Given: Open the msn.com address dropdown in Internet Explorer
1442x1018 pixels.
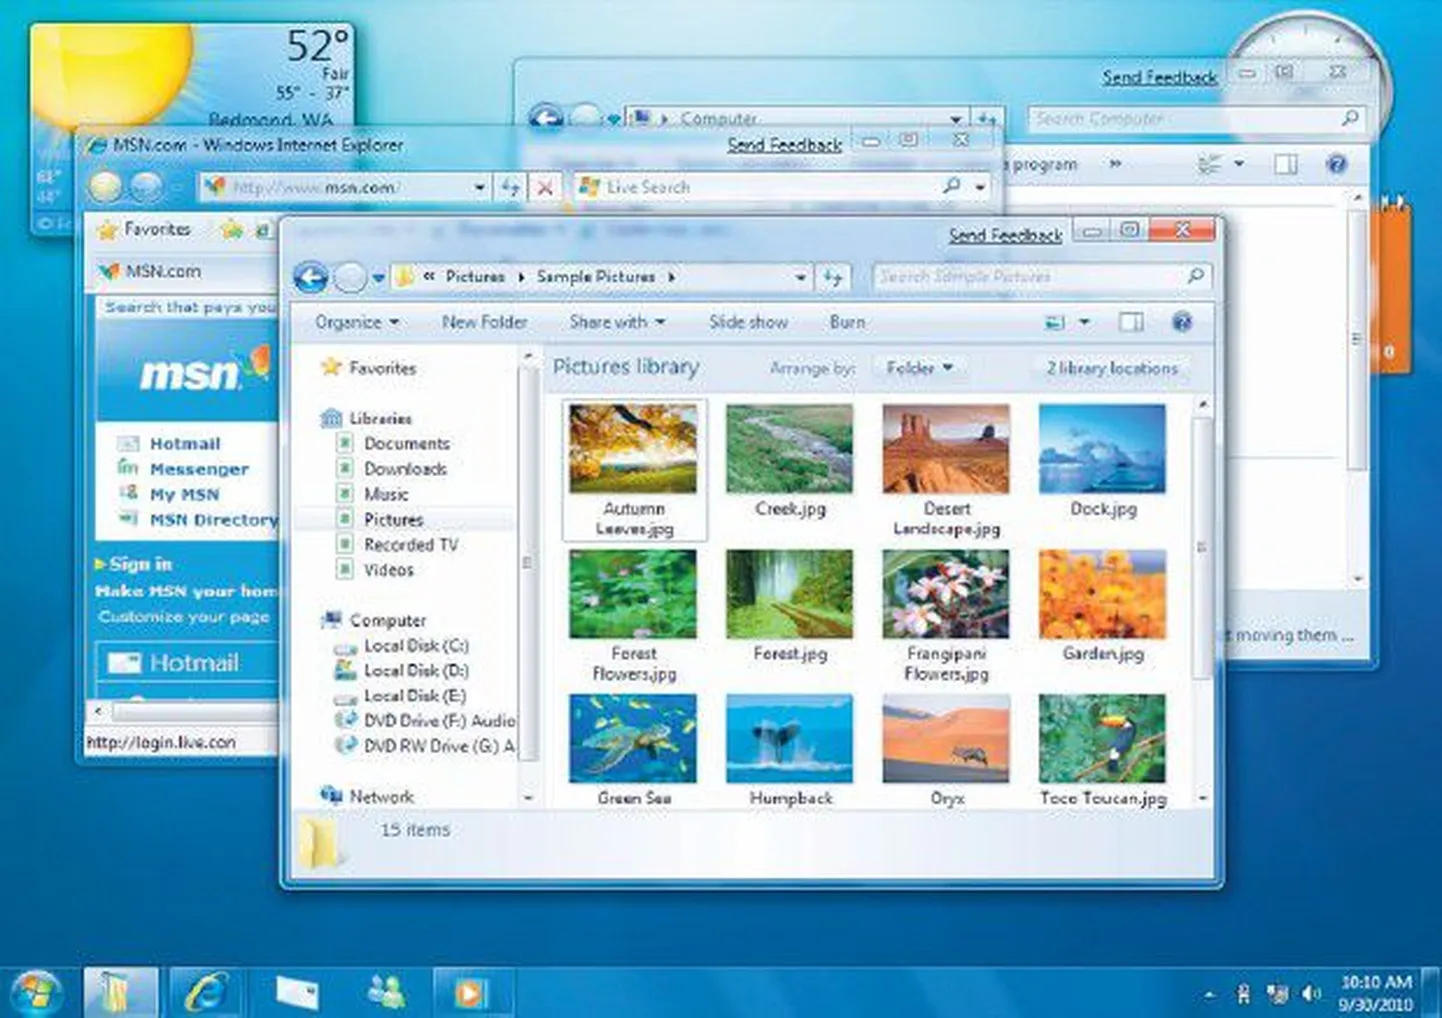Looking at the screenshot, I should 480,187.
